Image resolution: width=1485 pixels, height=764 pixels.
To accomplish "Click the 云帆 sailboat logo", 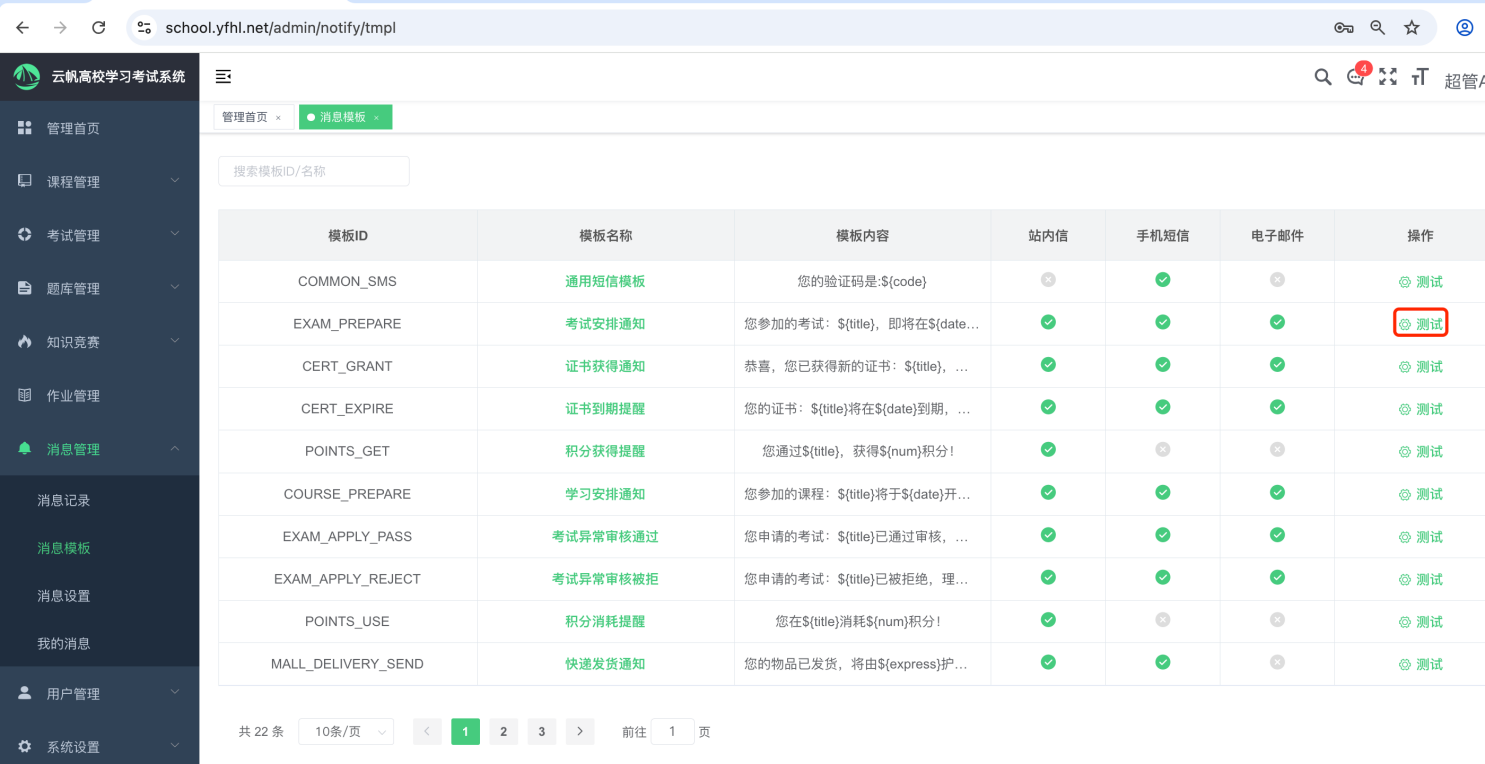I will tap(26, 76).
